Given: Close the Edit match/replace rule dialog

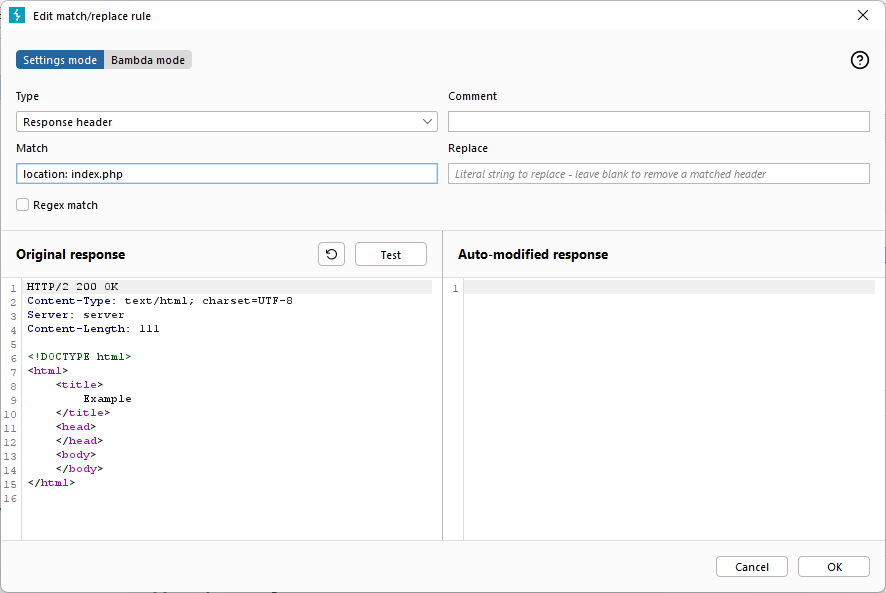Looking at the screenshot, I should tap(862, 15).
